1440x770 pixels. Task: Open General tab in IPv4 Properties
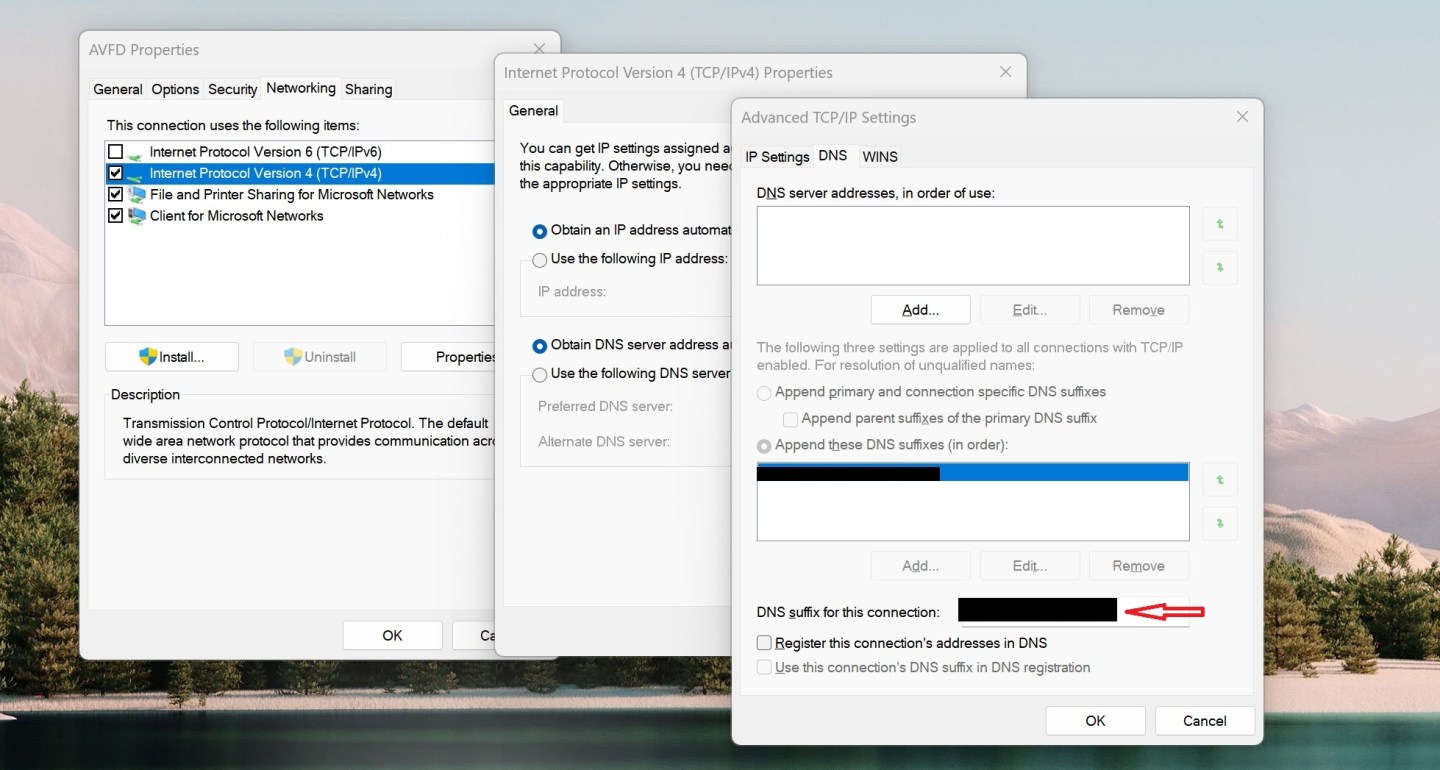coord(534,110)
